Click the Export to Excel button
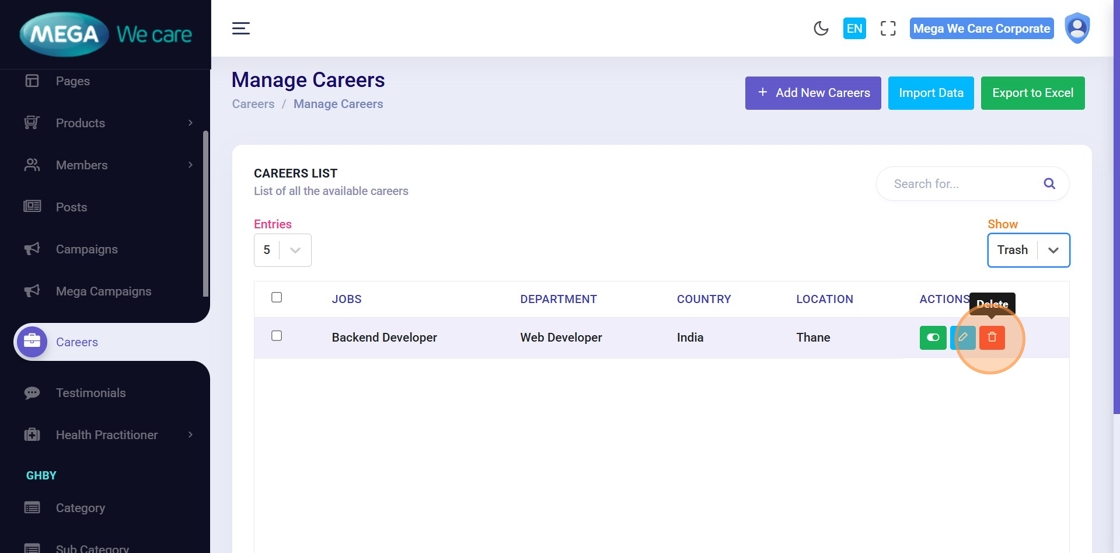Screen dimensions: 1120x553 pyautogui.click(x=1032, y=93)
